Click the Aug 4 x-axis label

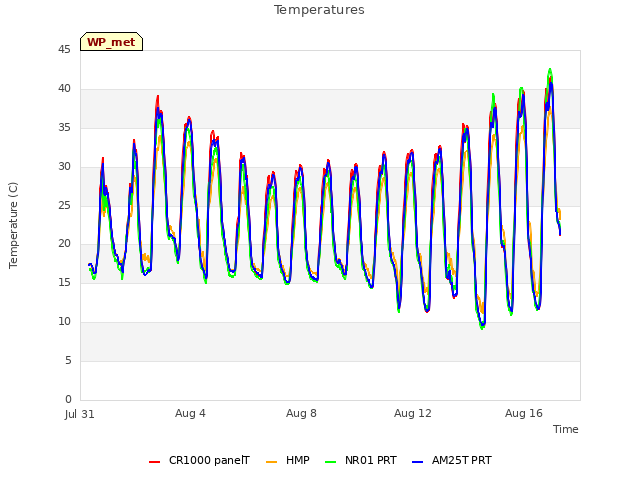point(190,413)
